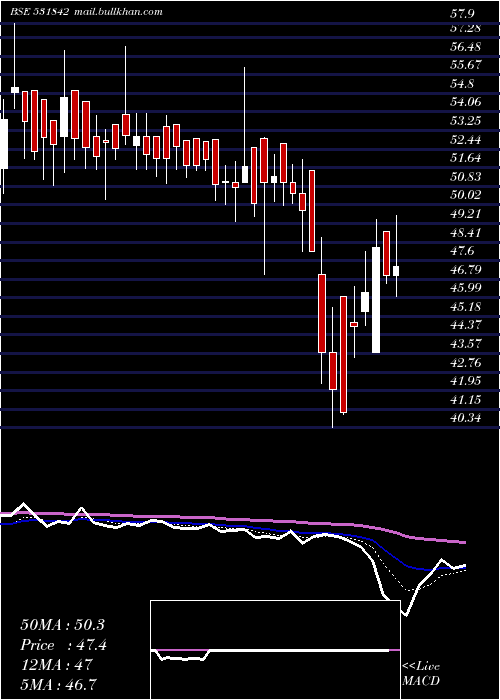Click the 46.79 price axis label
Viewport: 500px width, 700px height.
point(466,270)
